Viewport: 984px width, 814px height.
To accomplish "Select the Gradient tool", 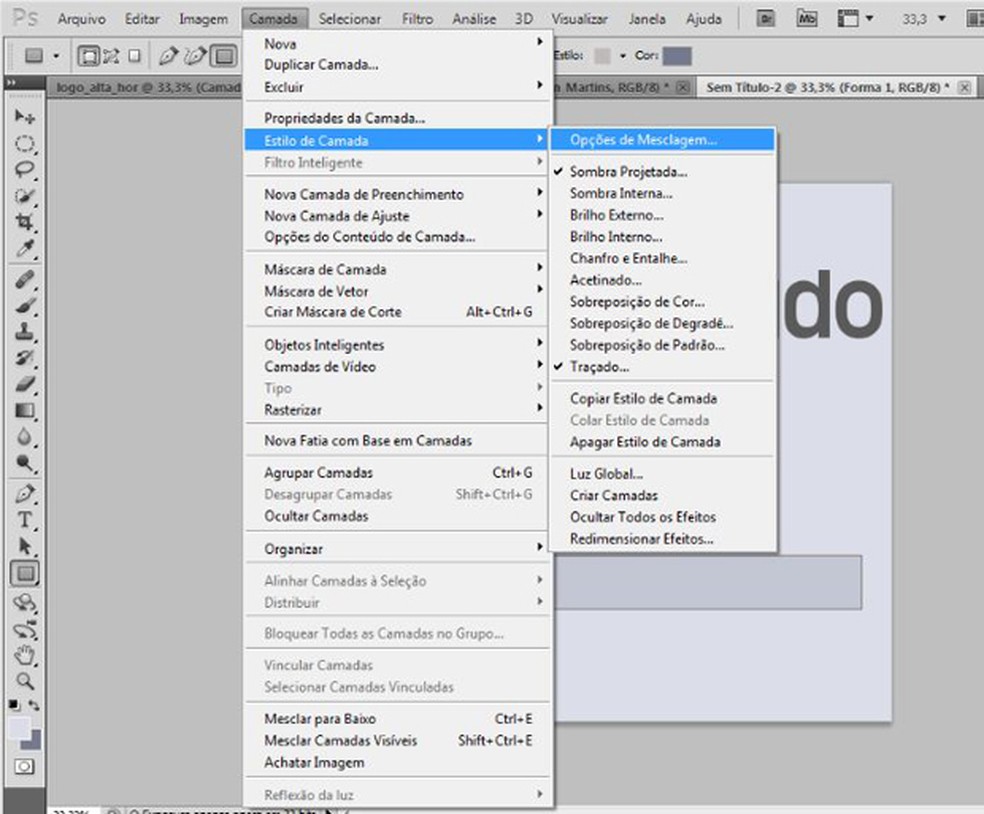I will point(24,410).
